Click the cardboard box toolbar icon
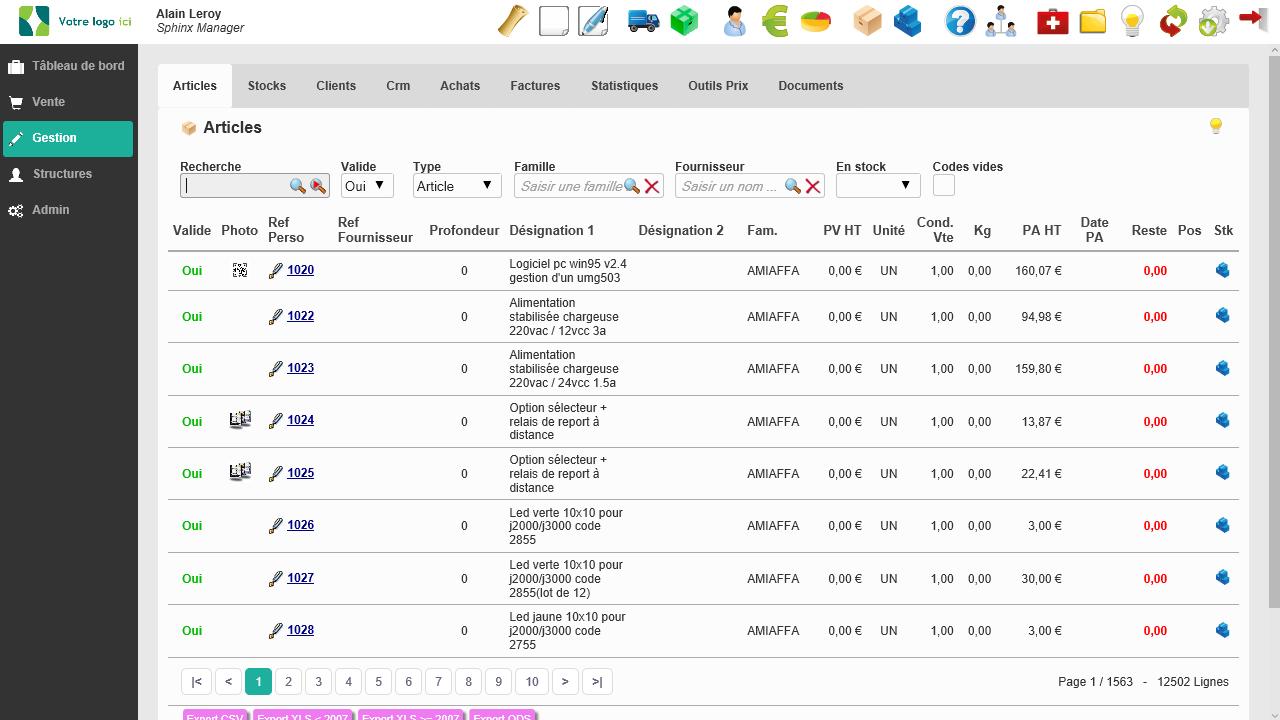This screenshot has width=1280, height=720. 867,21
